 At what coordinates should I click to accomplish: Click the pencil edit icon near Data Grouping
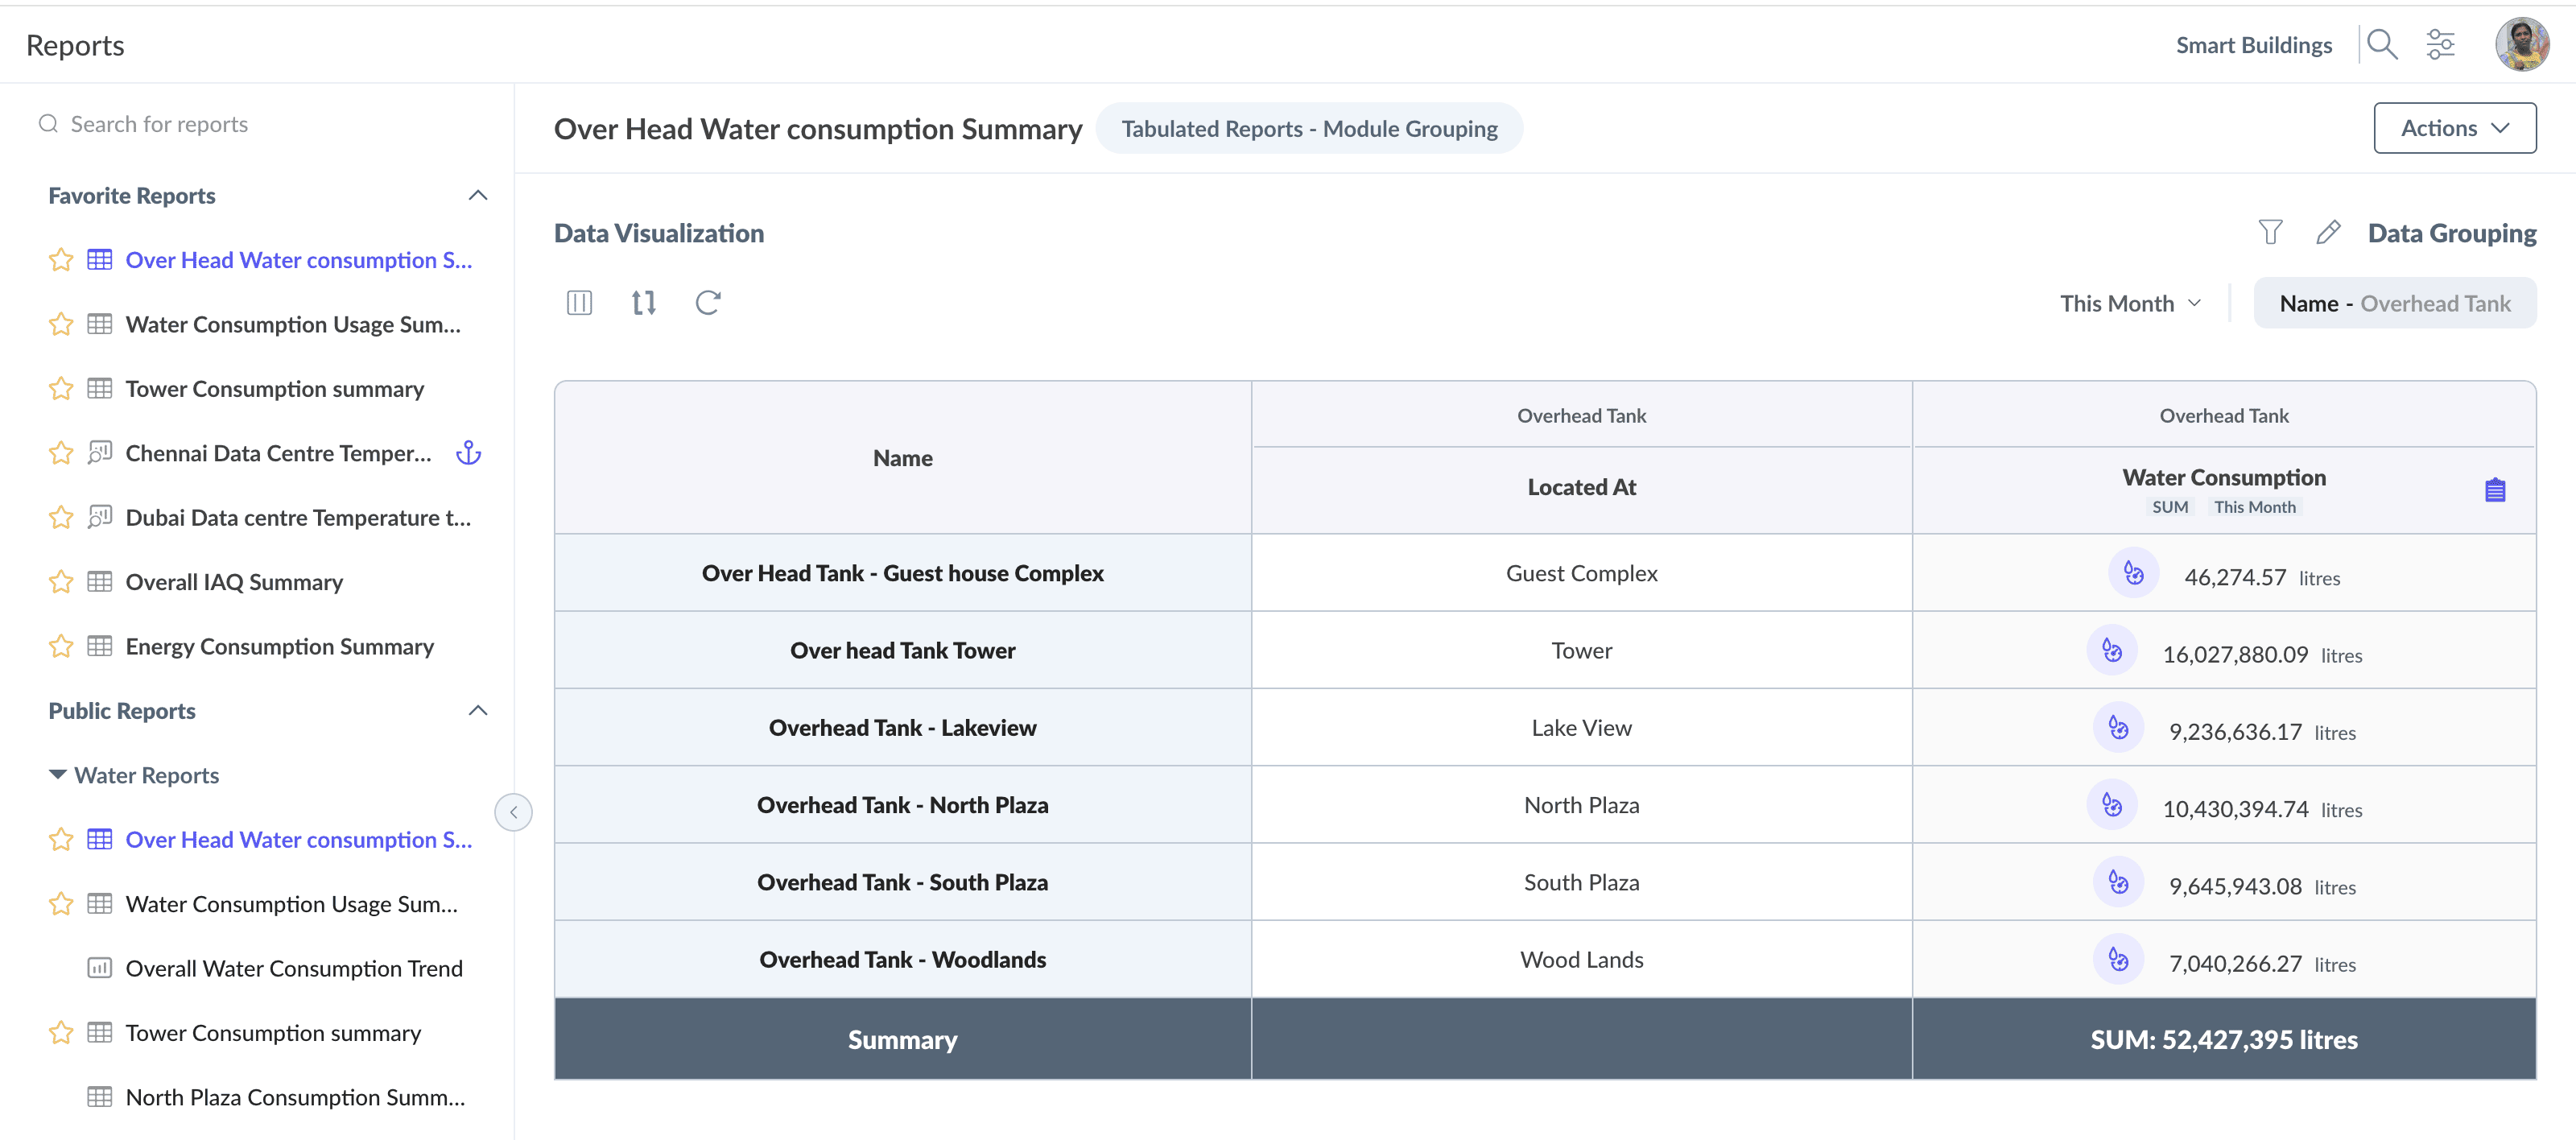(x=2327, y=233)
